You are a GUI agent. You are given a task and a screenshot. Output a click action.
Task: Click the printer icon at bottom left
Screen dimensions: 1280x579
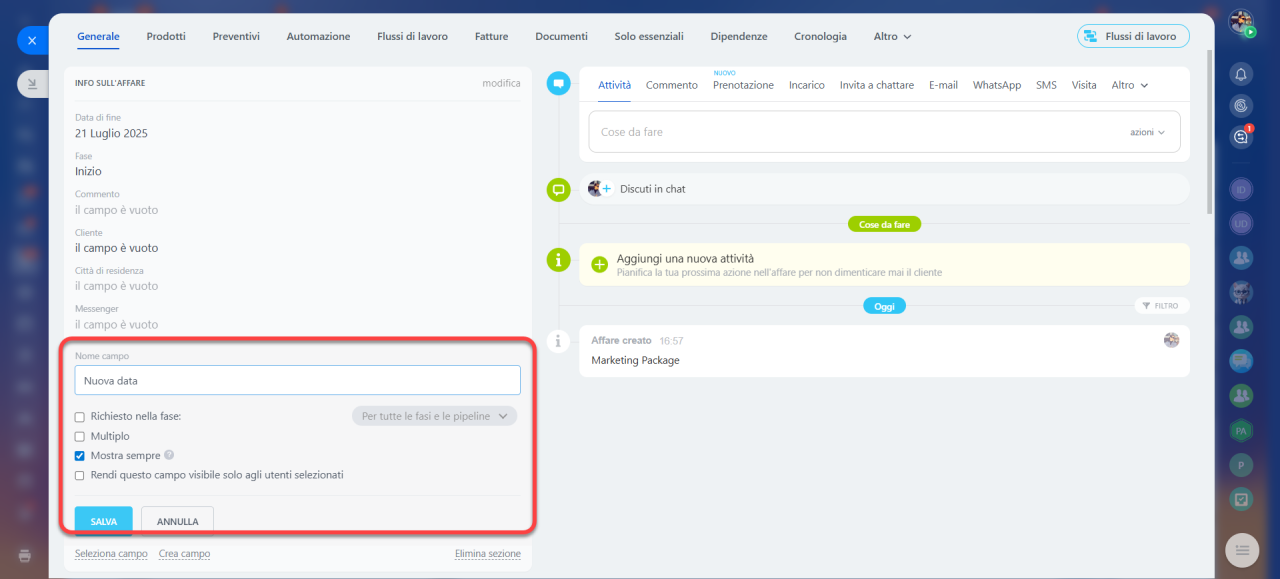tap(25, 555)
